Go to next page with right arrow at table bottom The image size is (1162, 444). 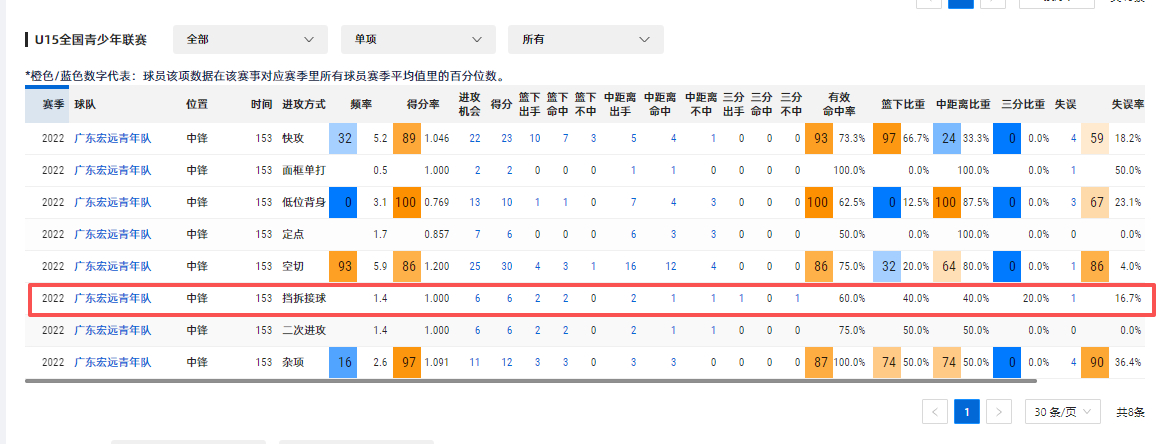pyautogui.click(x=1000, y=412)
